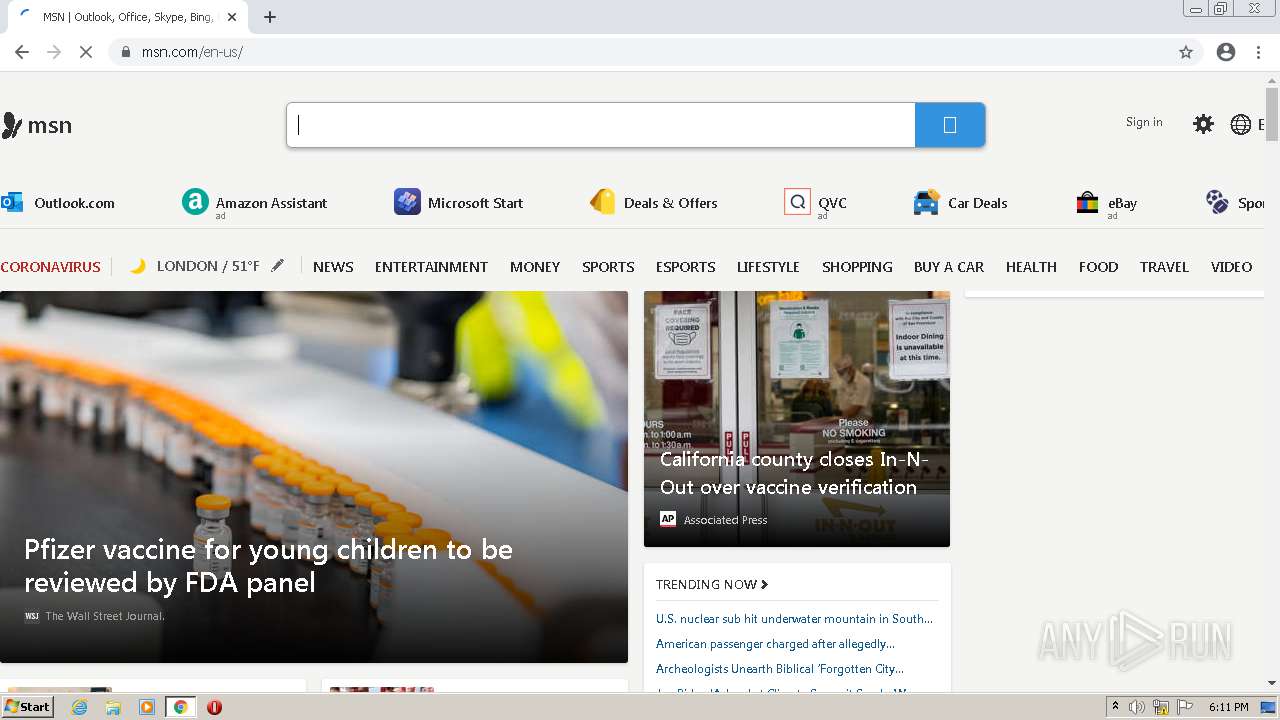Click the taskbar volume speaker icon

[x=1137, y=707]
